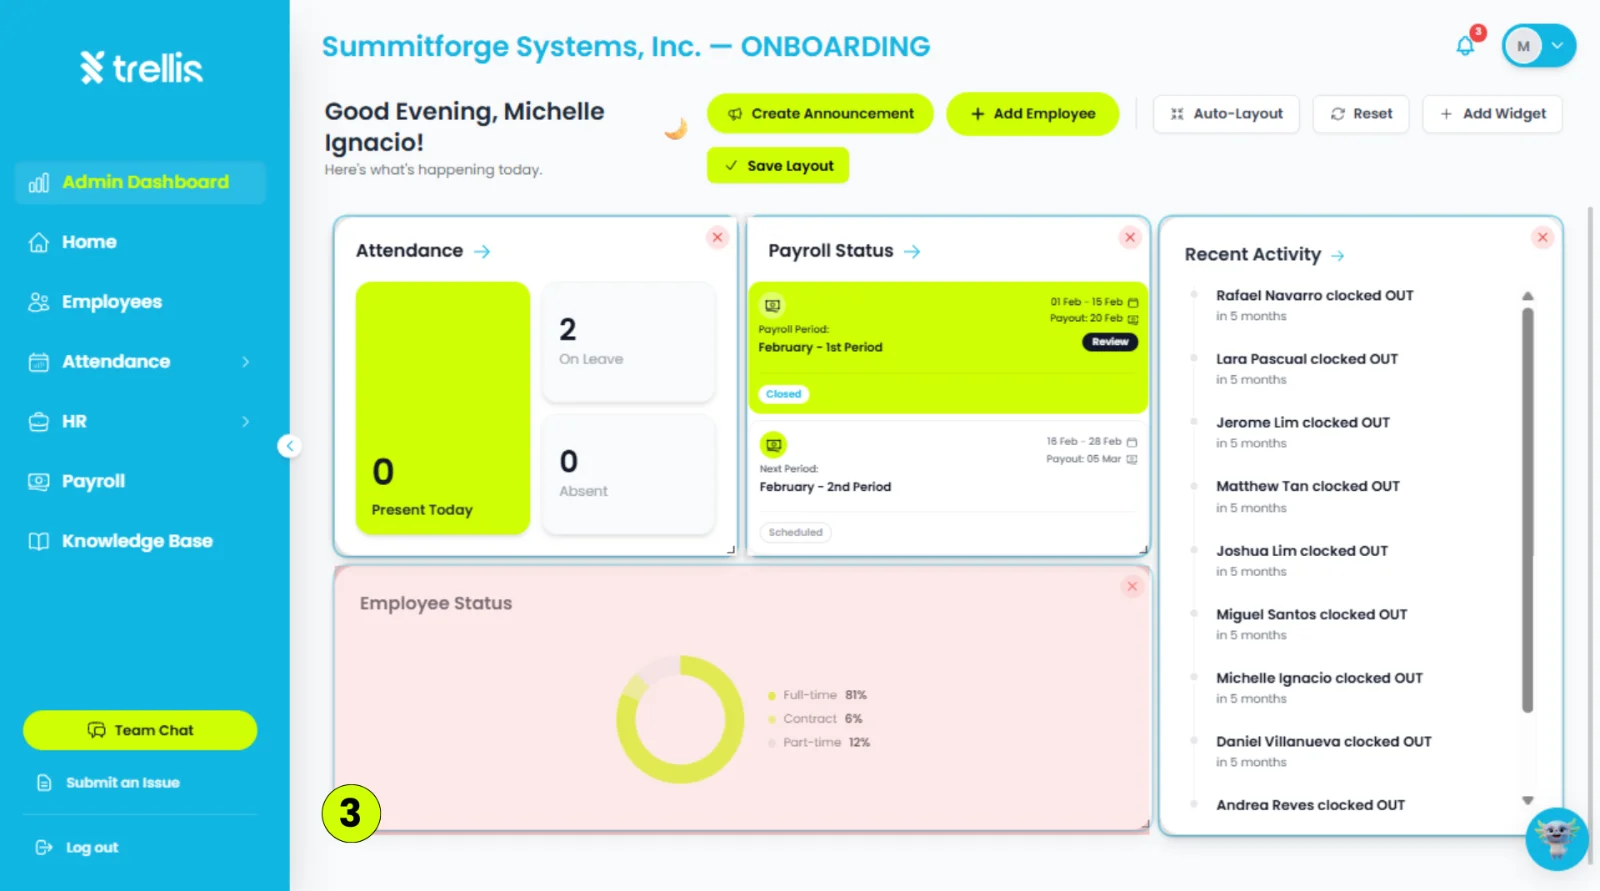Remove the Payroll Status widget
Viewport: 1600px width, 891px height.
(1130, 237)
